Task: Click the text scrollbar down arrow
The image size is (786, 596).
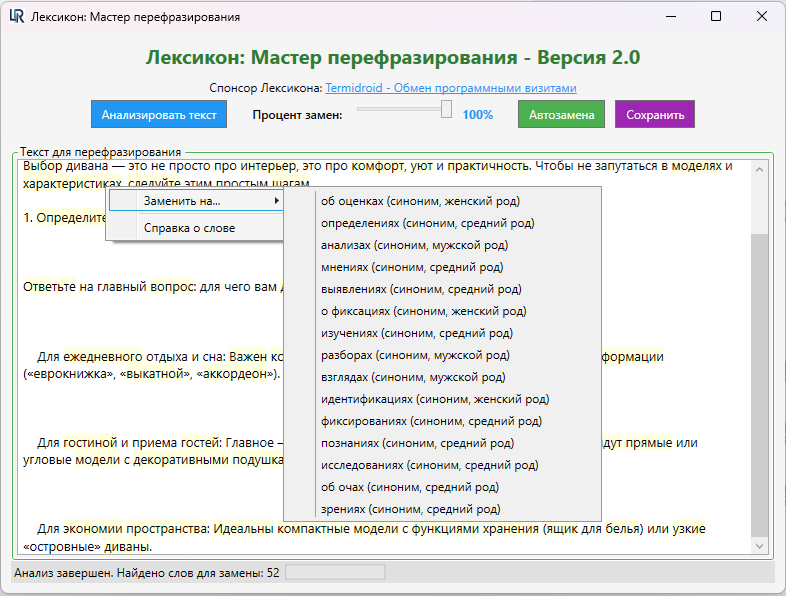Action: coord(759,546)
